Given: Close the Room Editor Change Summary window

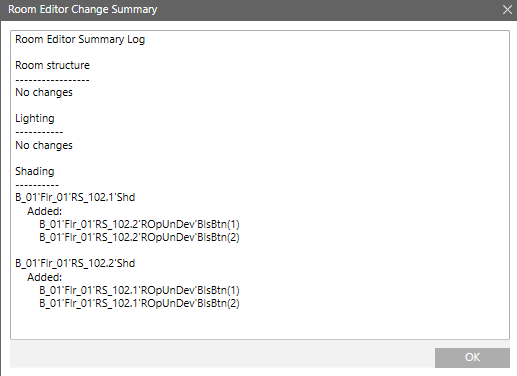Looking at the screenshot, I should [x=507, y=10].
